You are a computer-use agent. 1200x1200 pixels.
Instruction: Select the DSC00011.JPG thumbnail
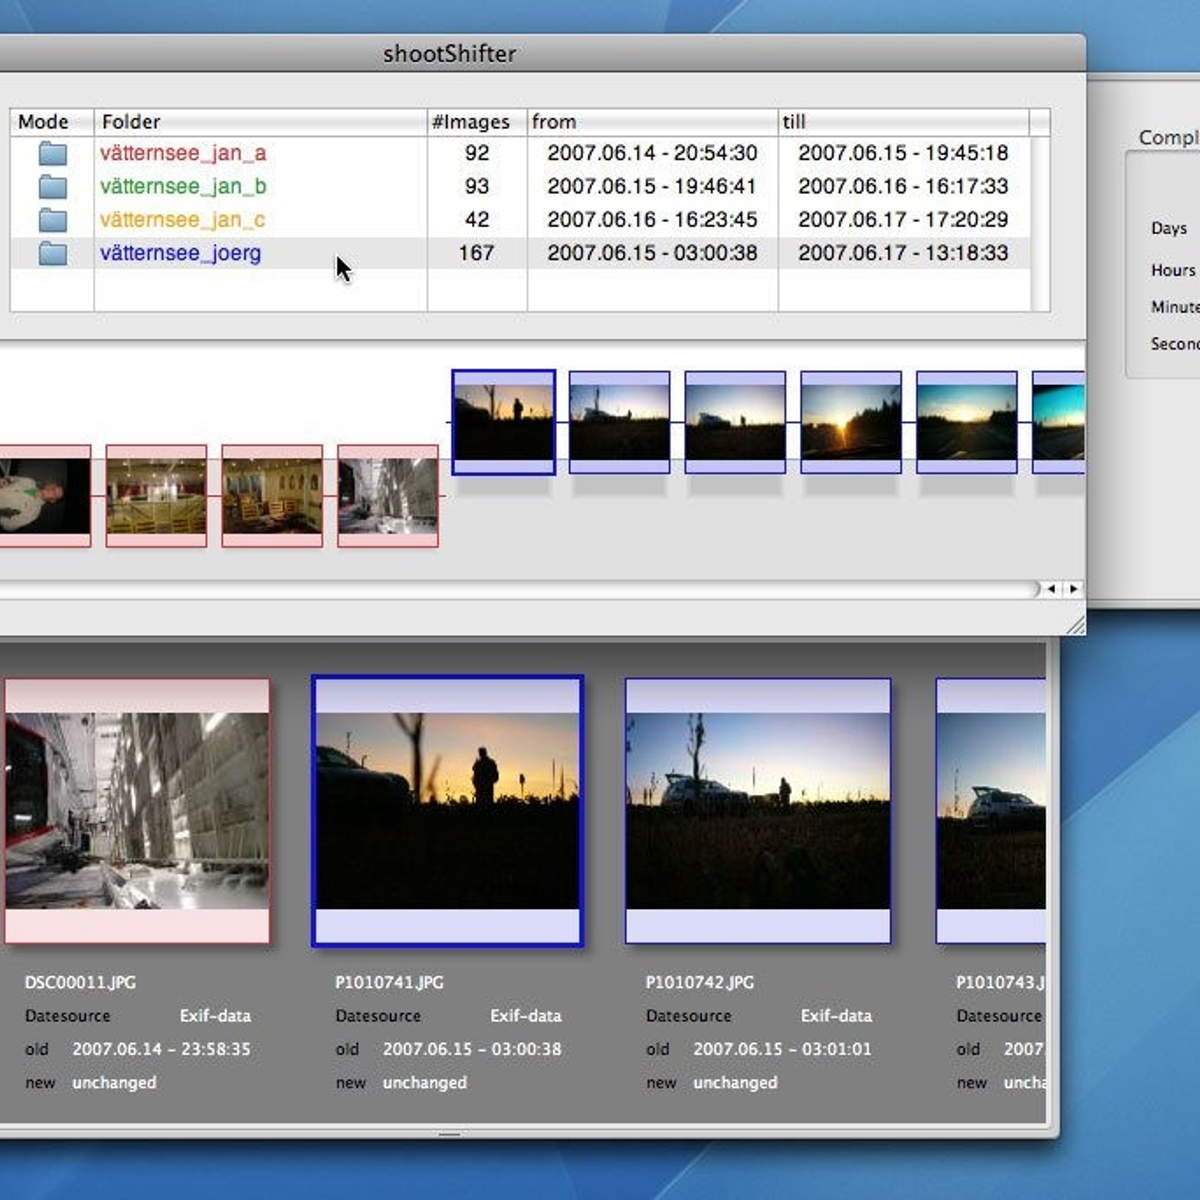coord(137,808)
